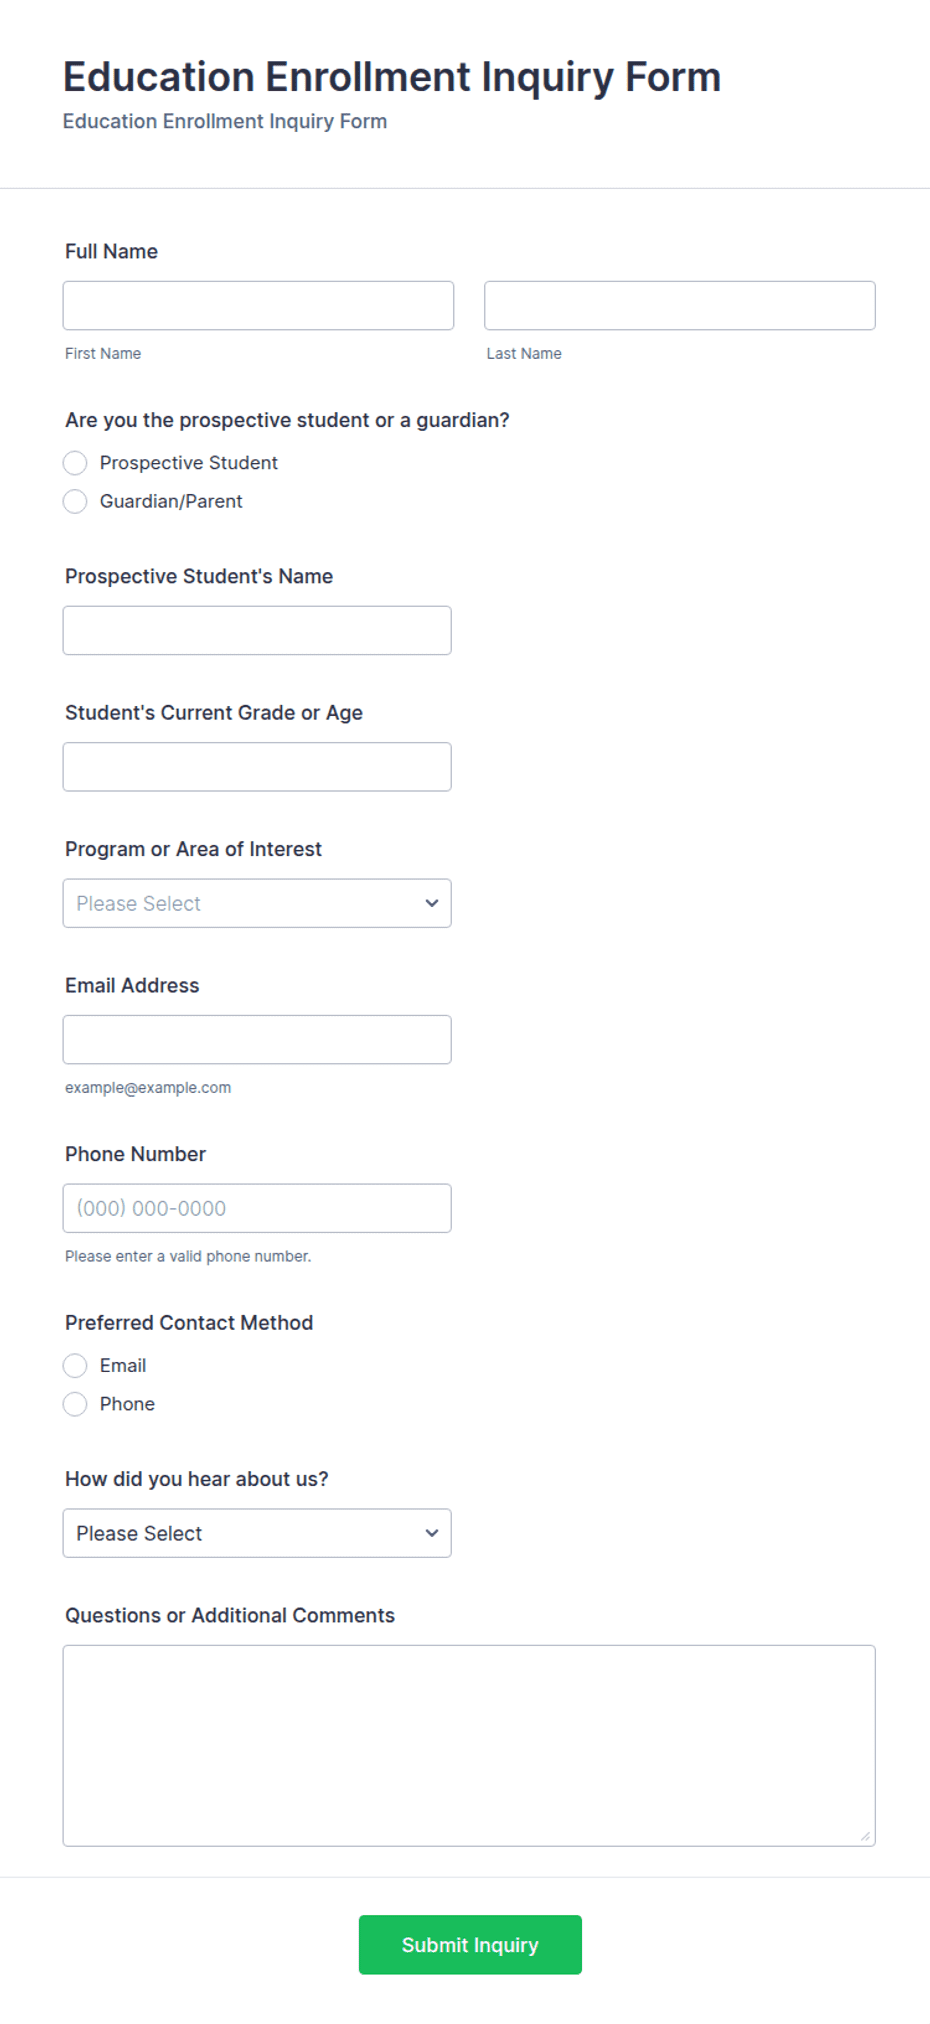
Task: Click the chevron arrow in the hear-about-us dropdown
Action: pyautogui.click(x=432, y=1533)
